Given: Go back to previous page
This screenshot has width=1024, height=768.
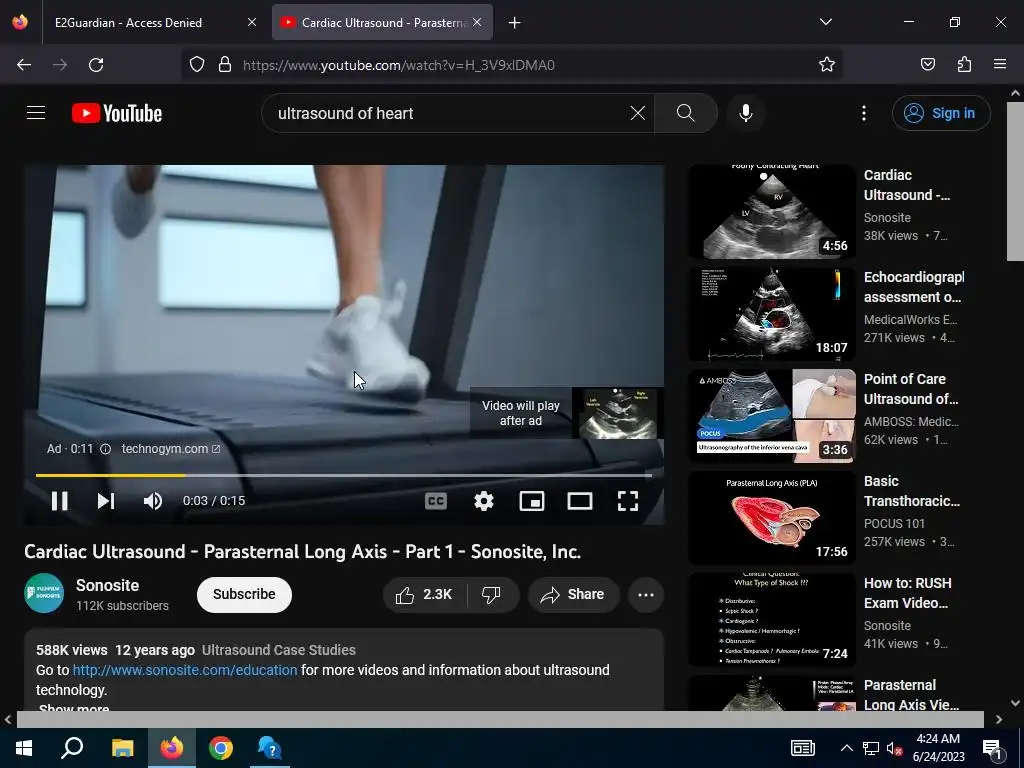Looking at the screenshot, I should click(24, 65).
